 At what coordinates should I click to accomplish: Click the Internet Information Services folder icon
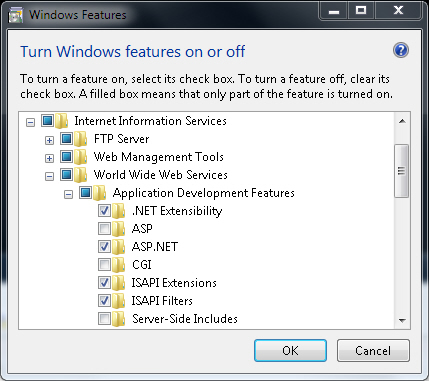click(62, 121)
